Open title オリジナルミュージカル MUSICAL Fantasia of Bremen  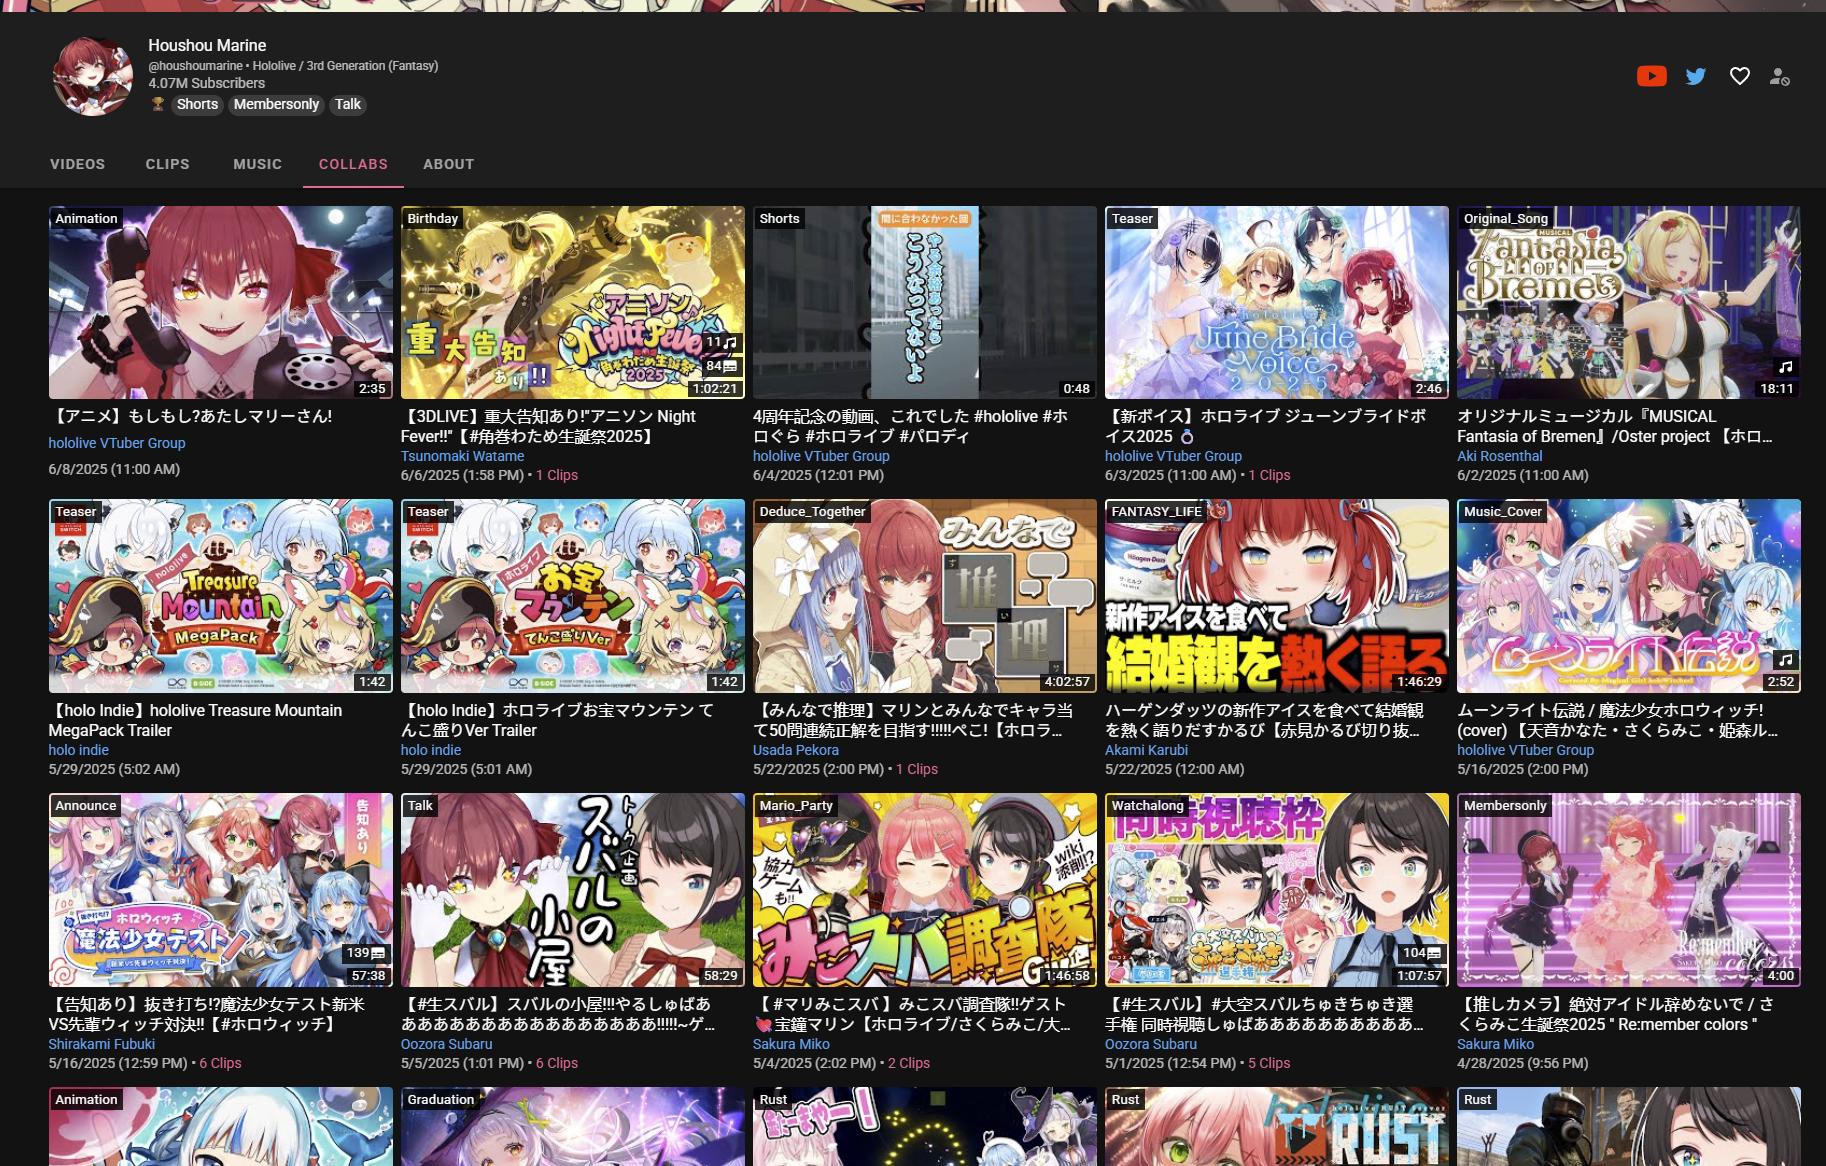(1615, 426)
